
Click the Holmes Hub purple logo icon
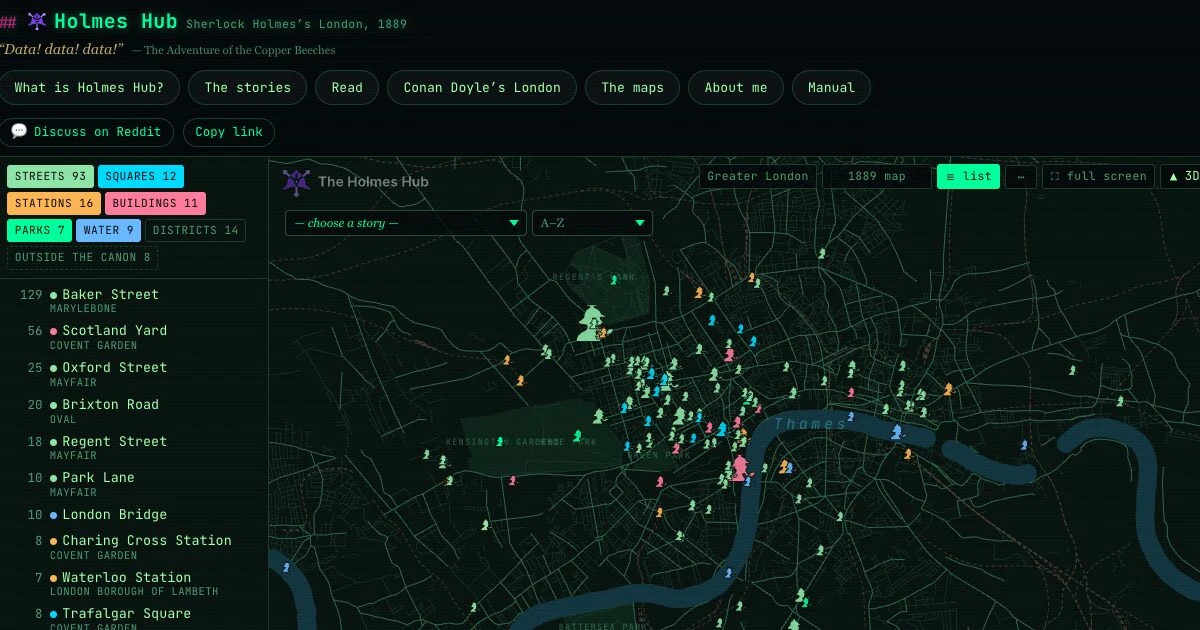tap(36, 21)
